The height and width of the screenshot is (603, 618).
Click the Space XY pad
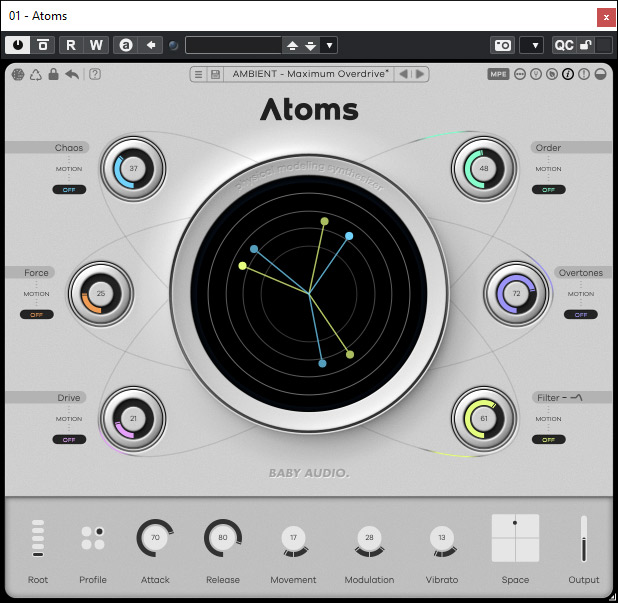point(515,538)
